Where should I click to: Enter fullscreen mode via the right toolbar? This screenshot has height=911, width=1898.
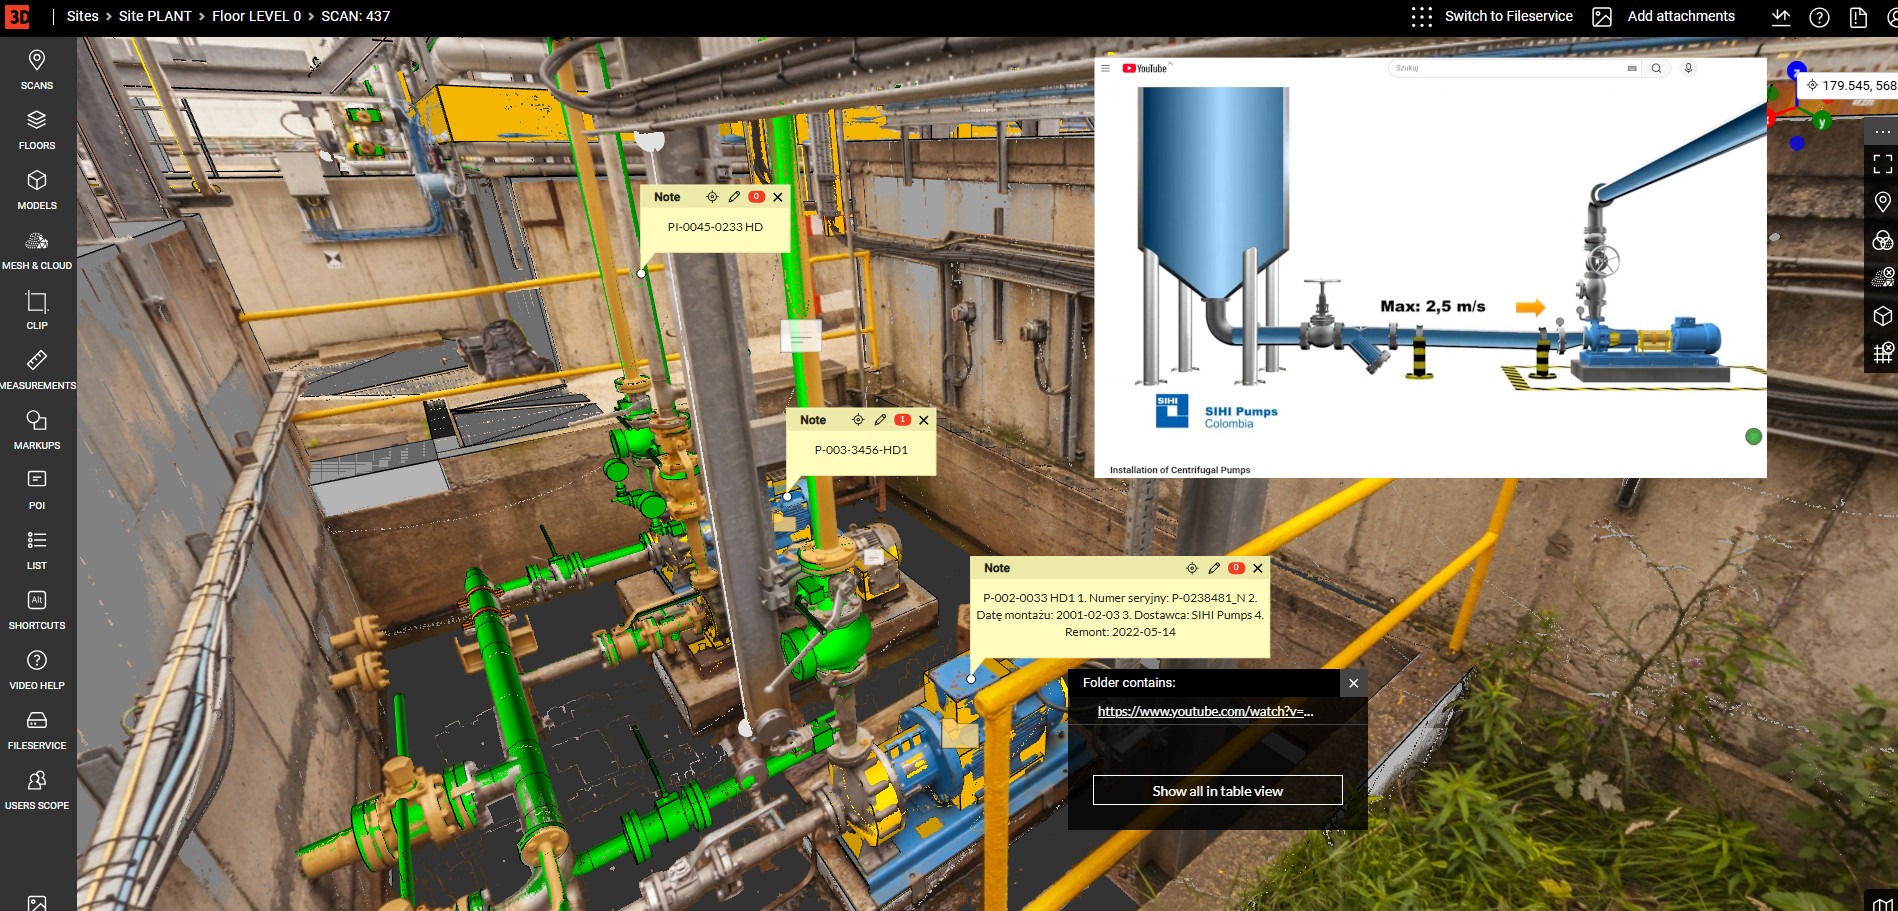click(x=1884, y=165)
